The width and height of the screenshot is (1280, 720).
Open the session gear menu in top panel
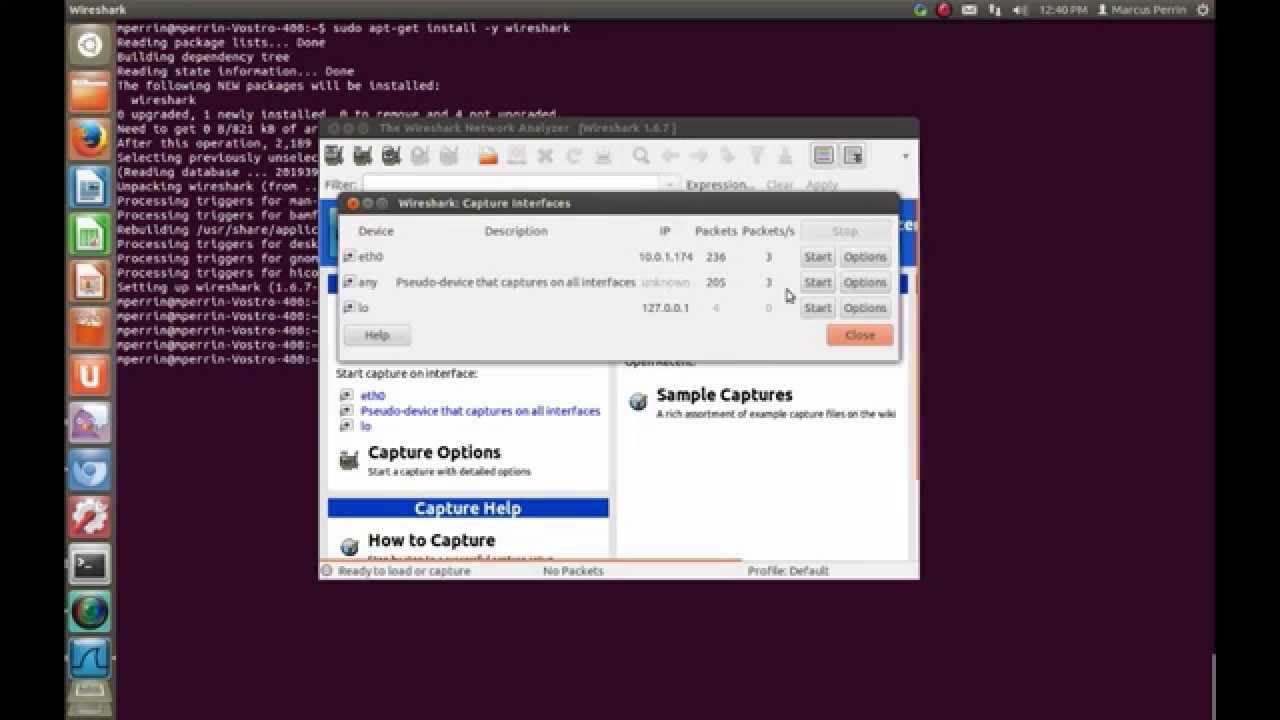point(1203,10)
